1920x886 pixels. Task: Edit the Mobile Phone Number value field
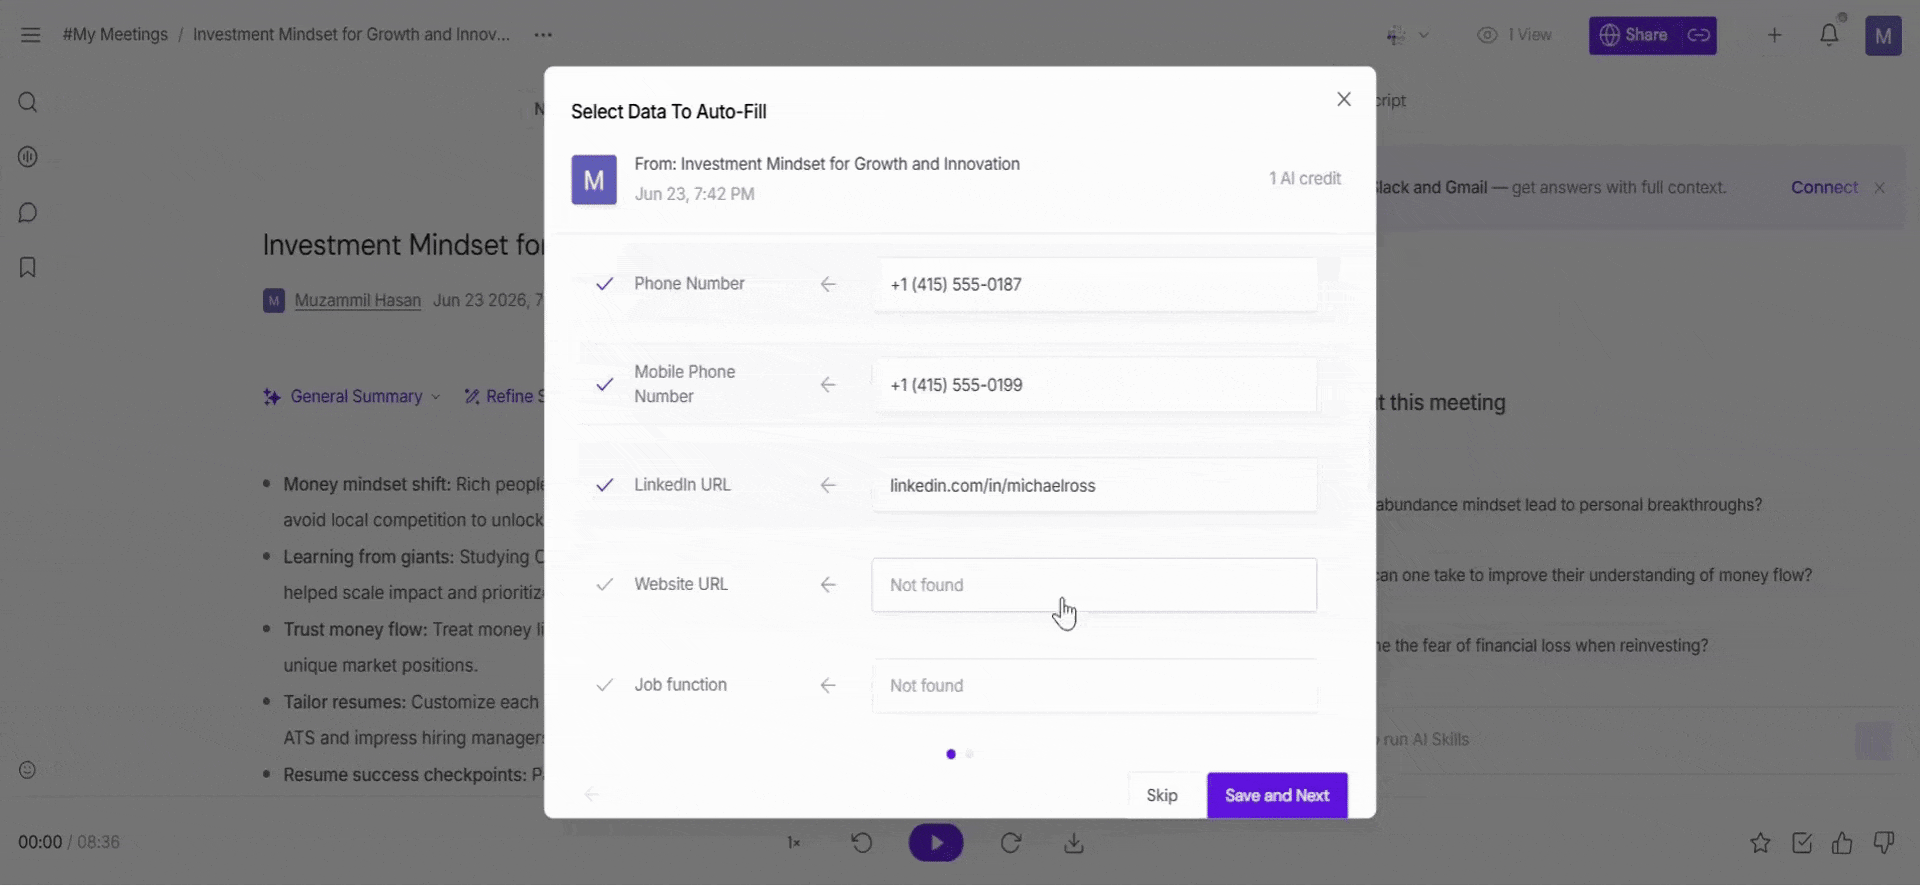(x=1094, y=385)
